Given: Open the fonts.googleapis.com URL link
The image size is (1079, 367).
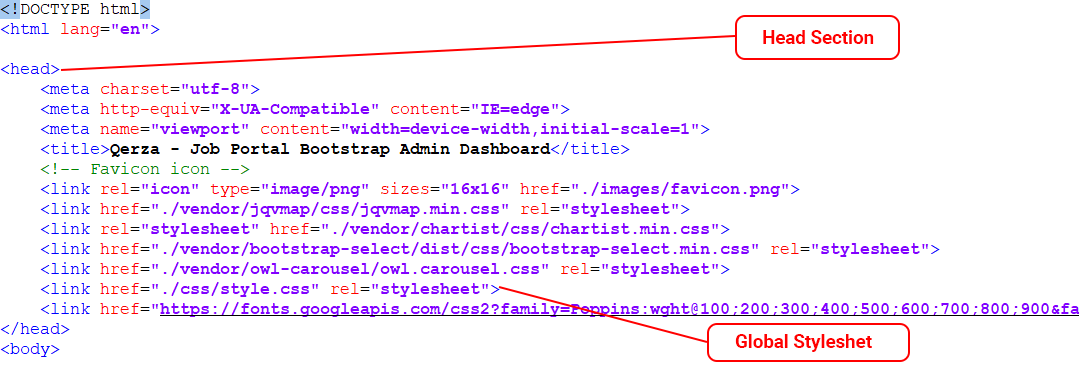Looking at the screenshot, I should click(x=619, y=309).
